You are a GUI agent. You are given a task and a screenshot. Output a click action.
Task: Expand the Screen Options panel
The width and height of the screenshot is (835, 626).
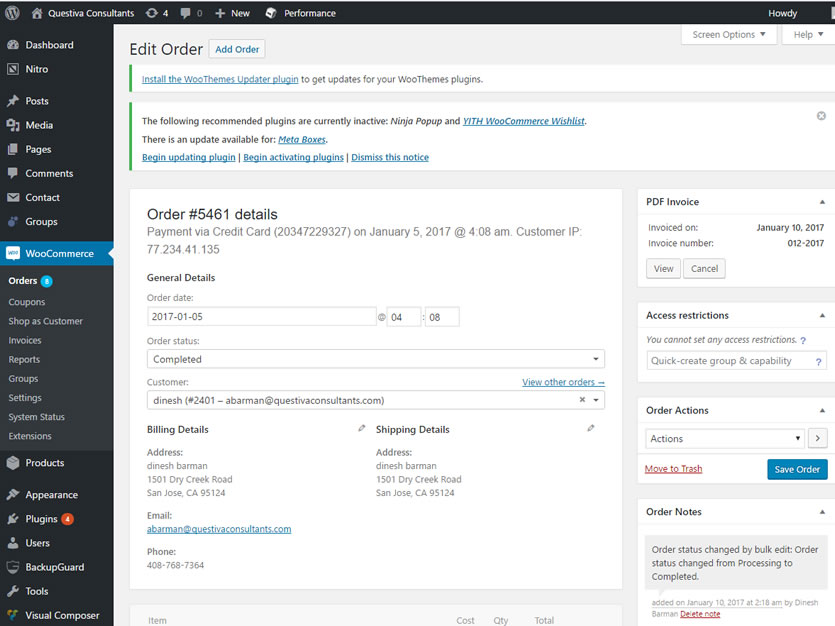(730, 34)
